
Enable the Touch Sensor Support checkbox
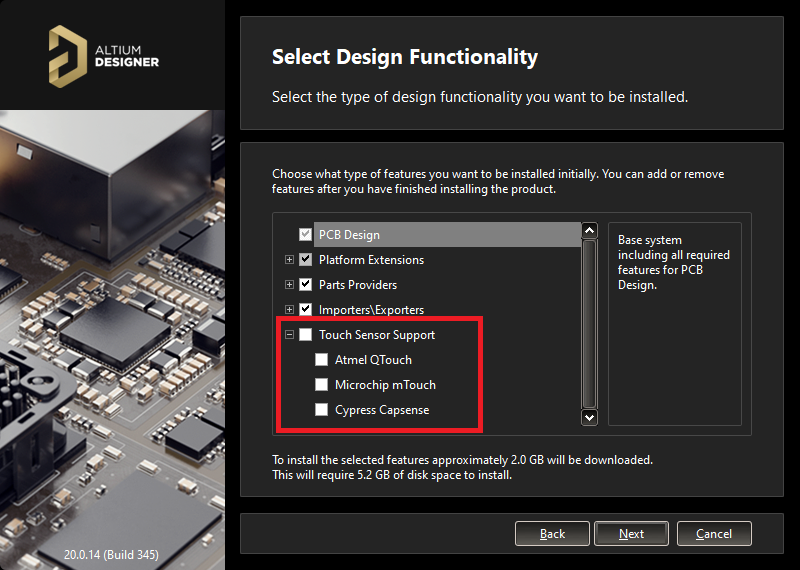click(x=306, y=335)
